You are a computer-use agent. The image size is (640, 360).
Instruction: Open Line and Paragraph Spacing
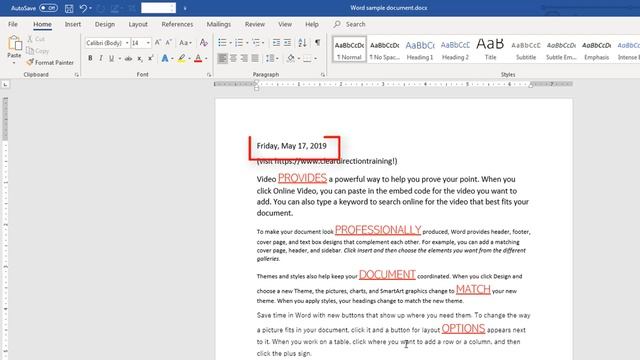(x=270, y=59)
